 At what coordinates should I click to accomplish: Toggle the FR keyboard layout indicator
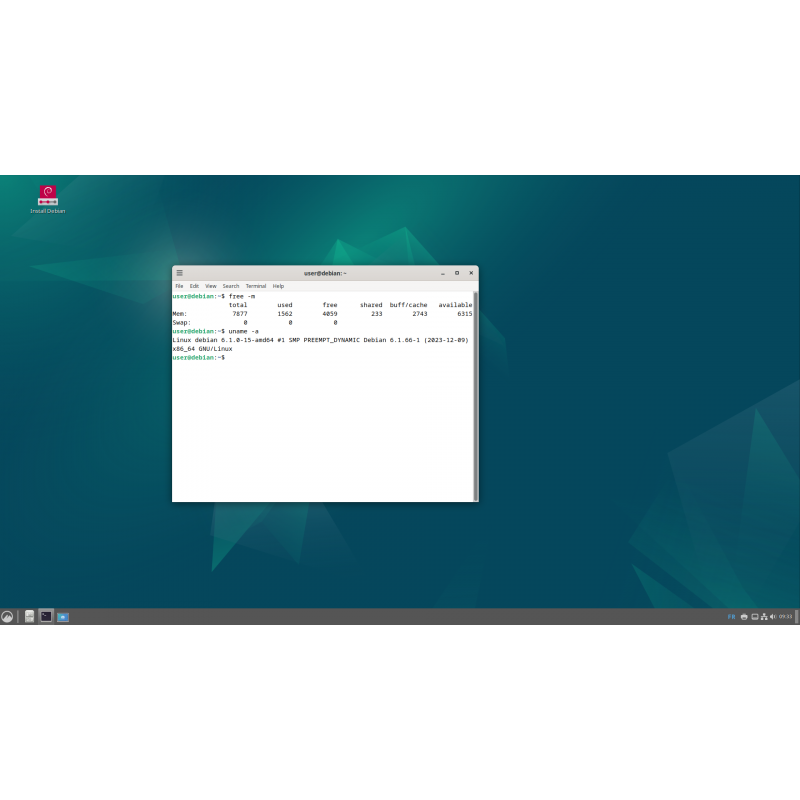point(731,617)
